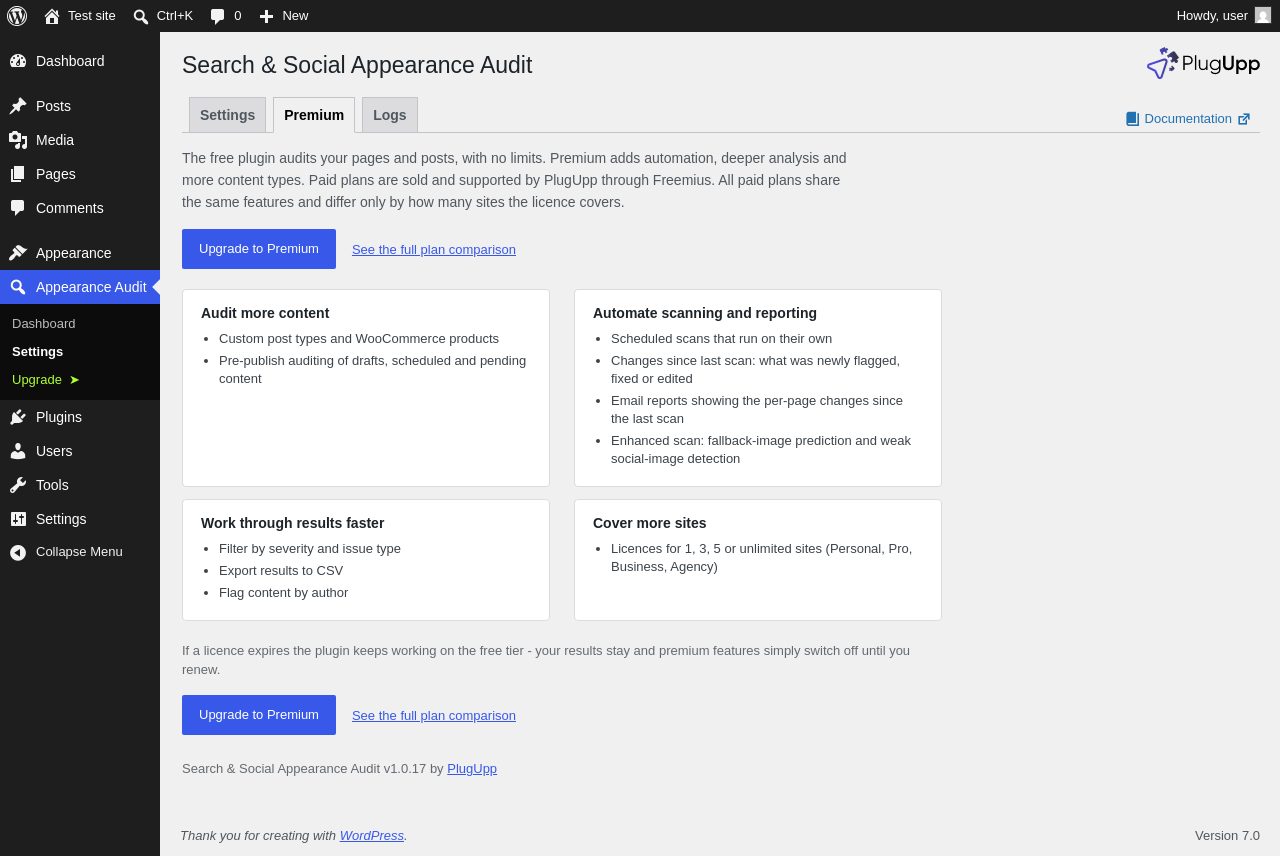Click the top Upgrade to Premium button
The image size is (1280, 856).
259,249
